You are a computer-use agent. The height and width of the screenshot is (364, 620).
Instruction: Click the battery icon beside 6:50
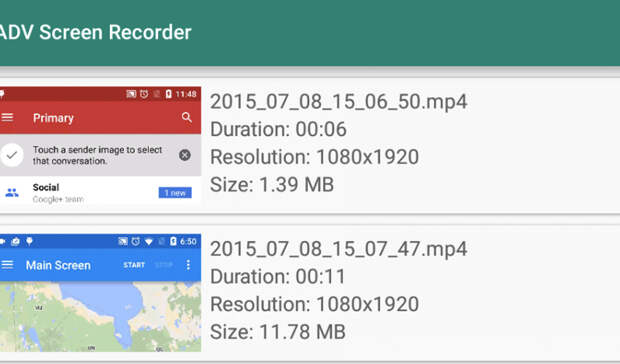173,241
